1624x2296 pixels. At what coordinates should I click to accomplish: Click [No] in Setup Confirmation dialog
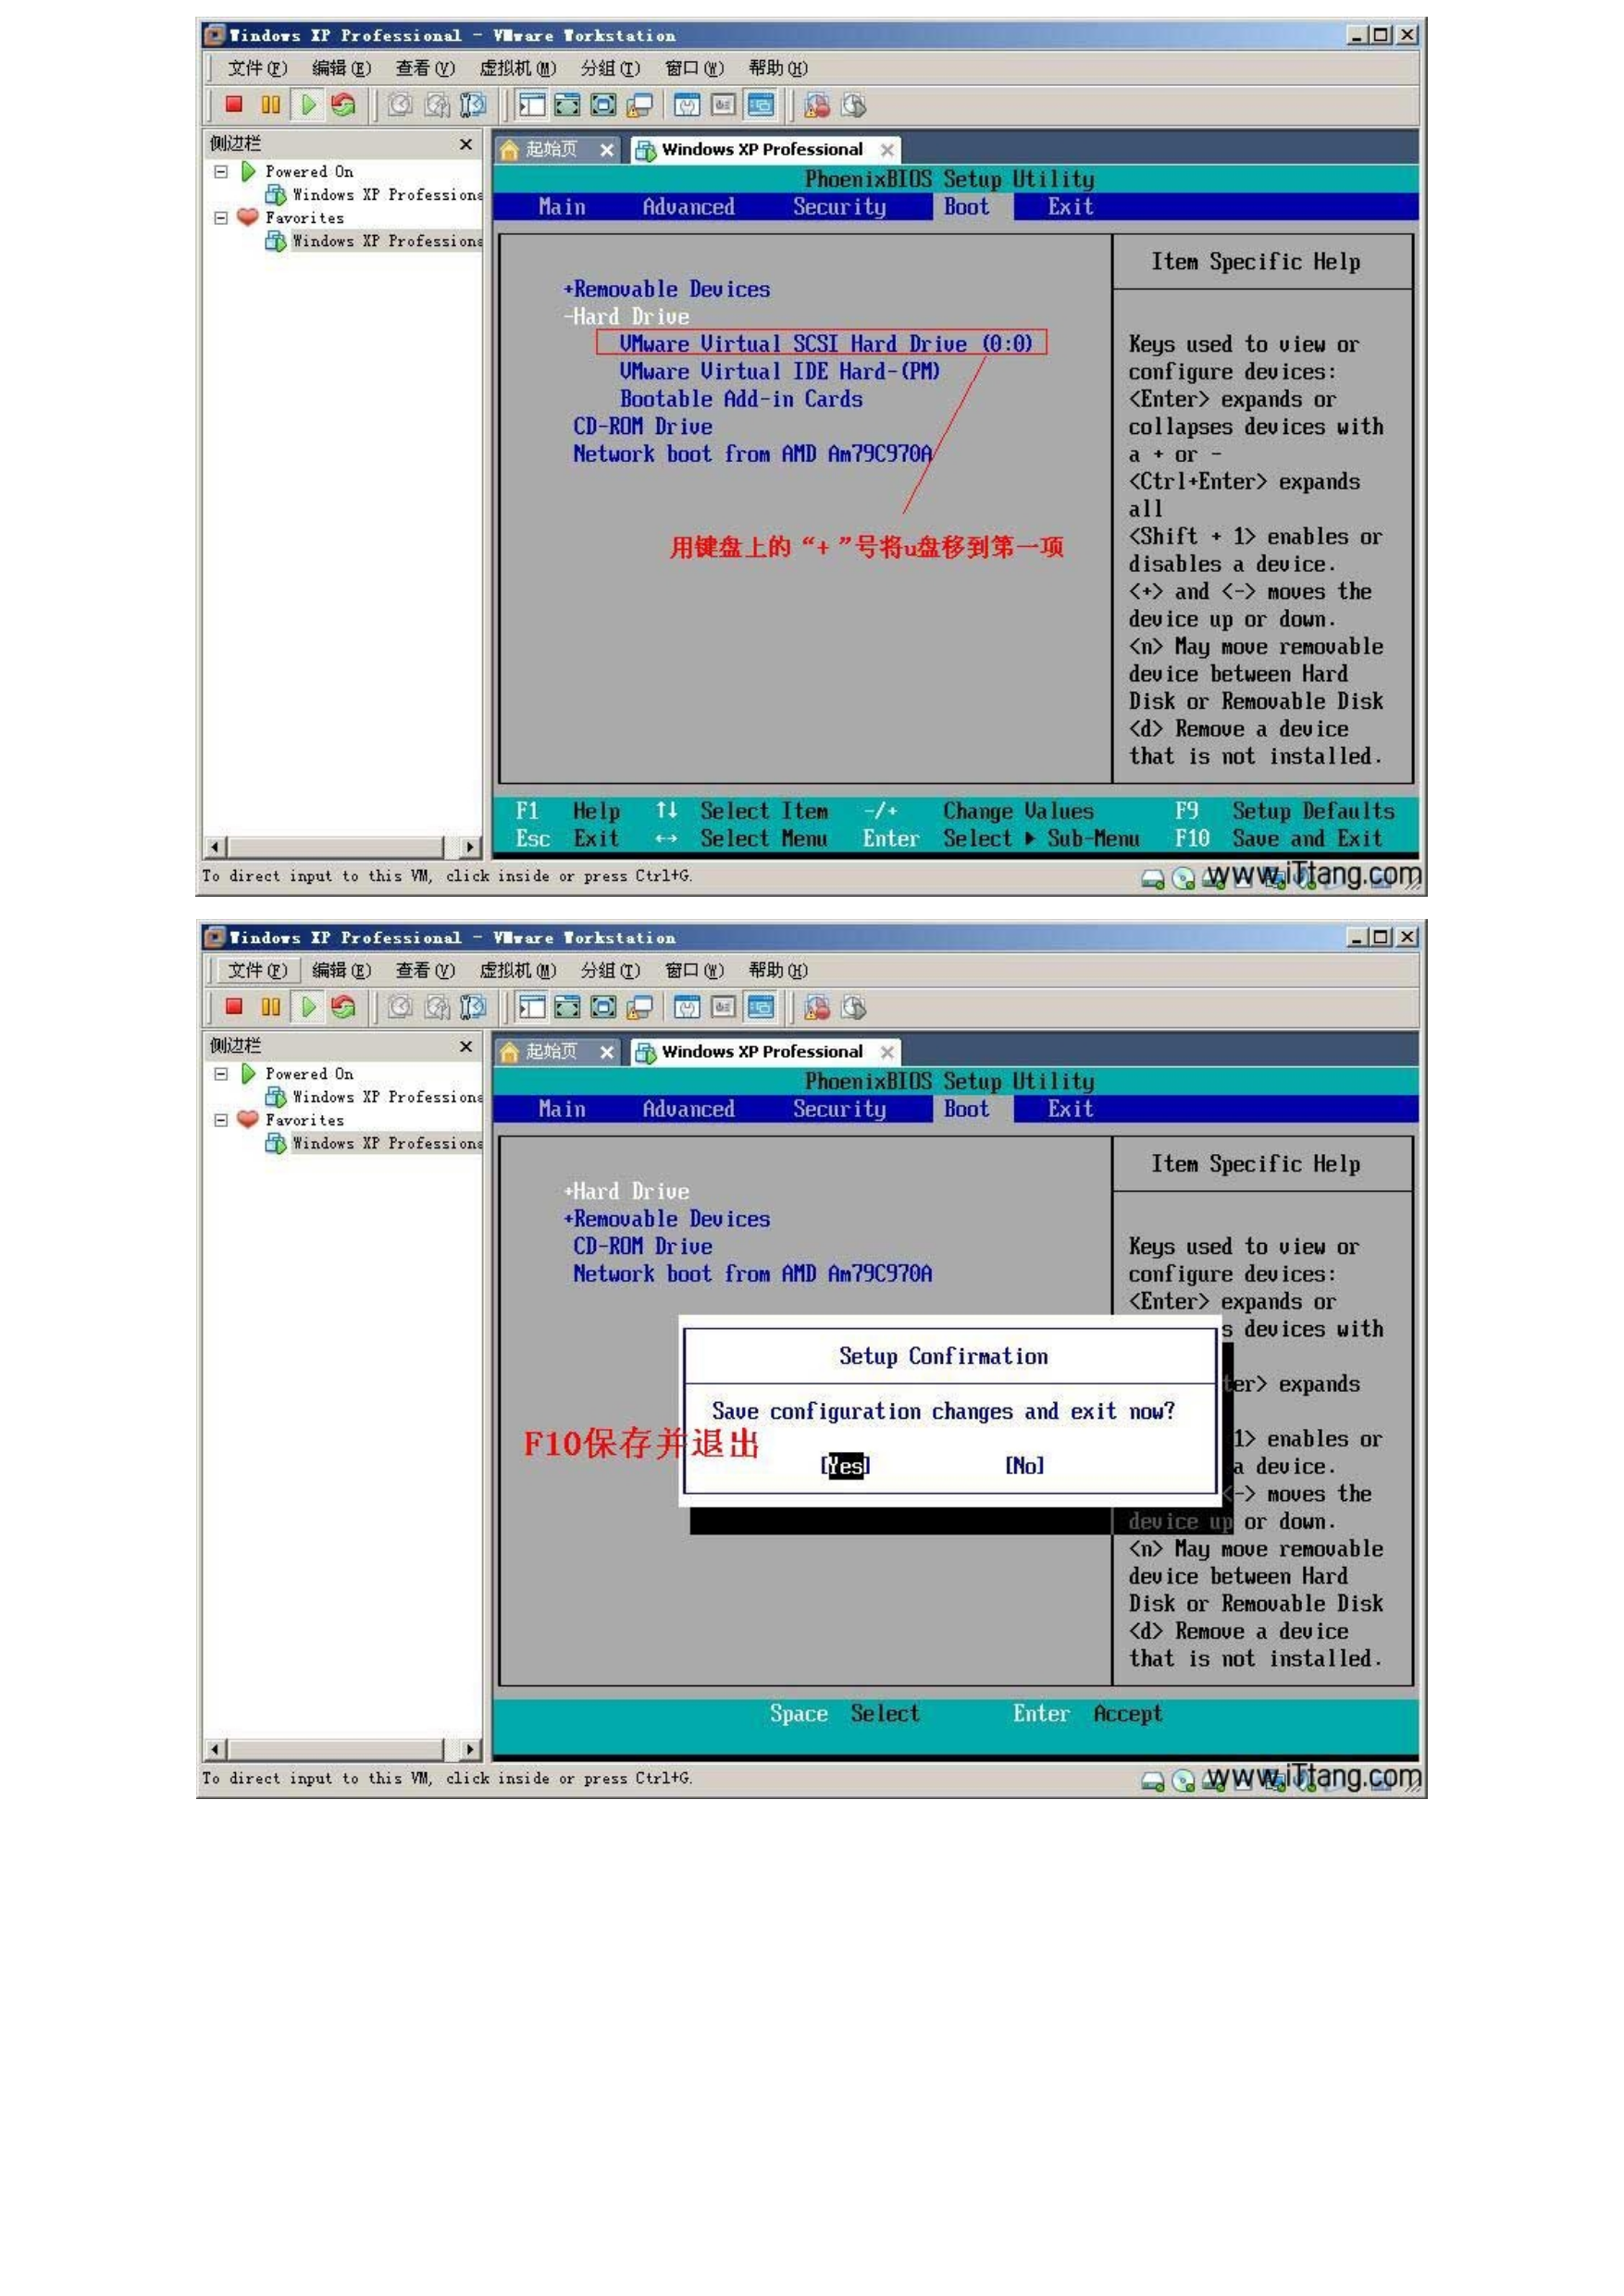1025,1465
